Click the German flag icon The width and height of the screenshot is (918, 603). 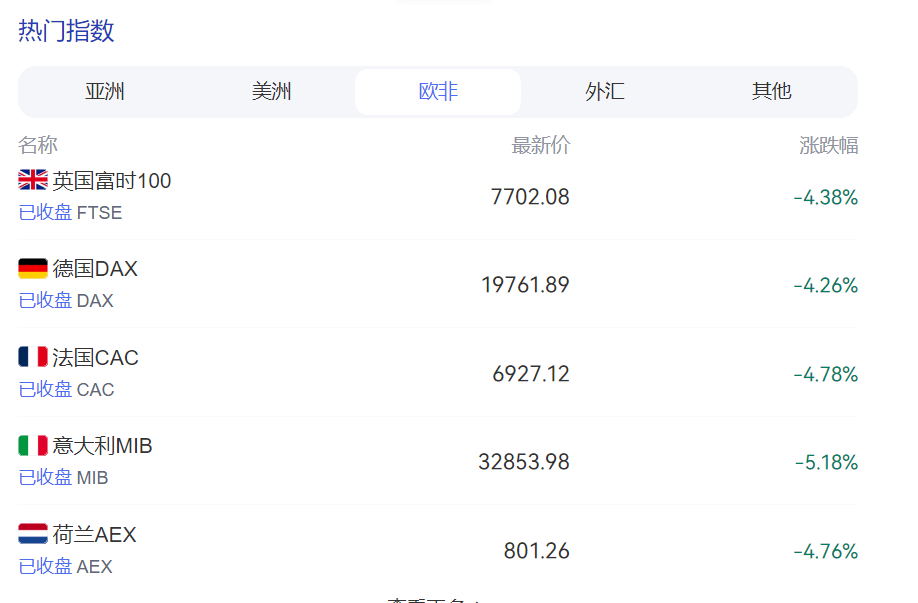(x=33, y=268)
